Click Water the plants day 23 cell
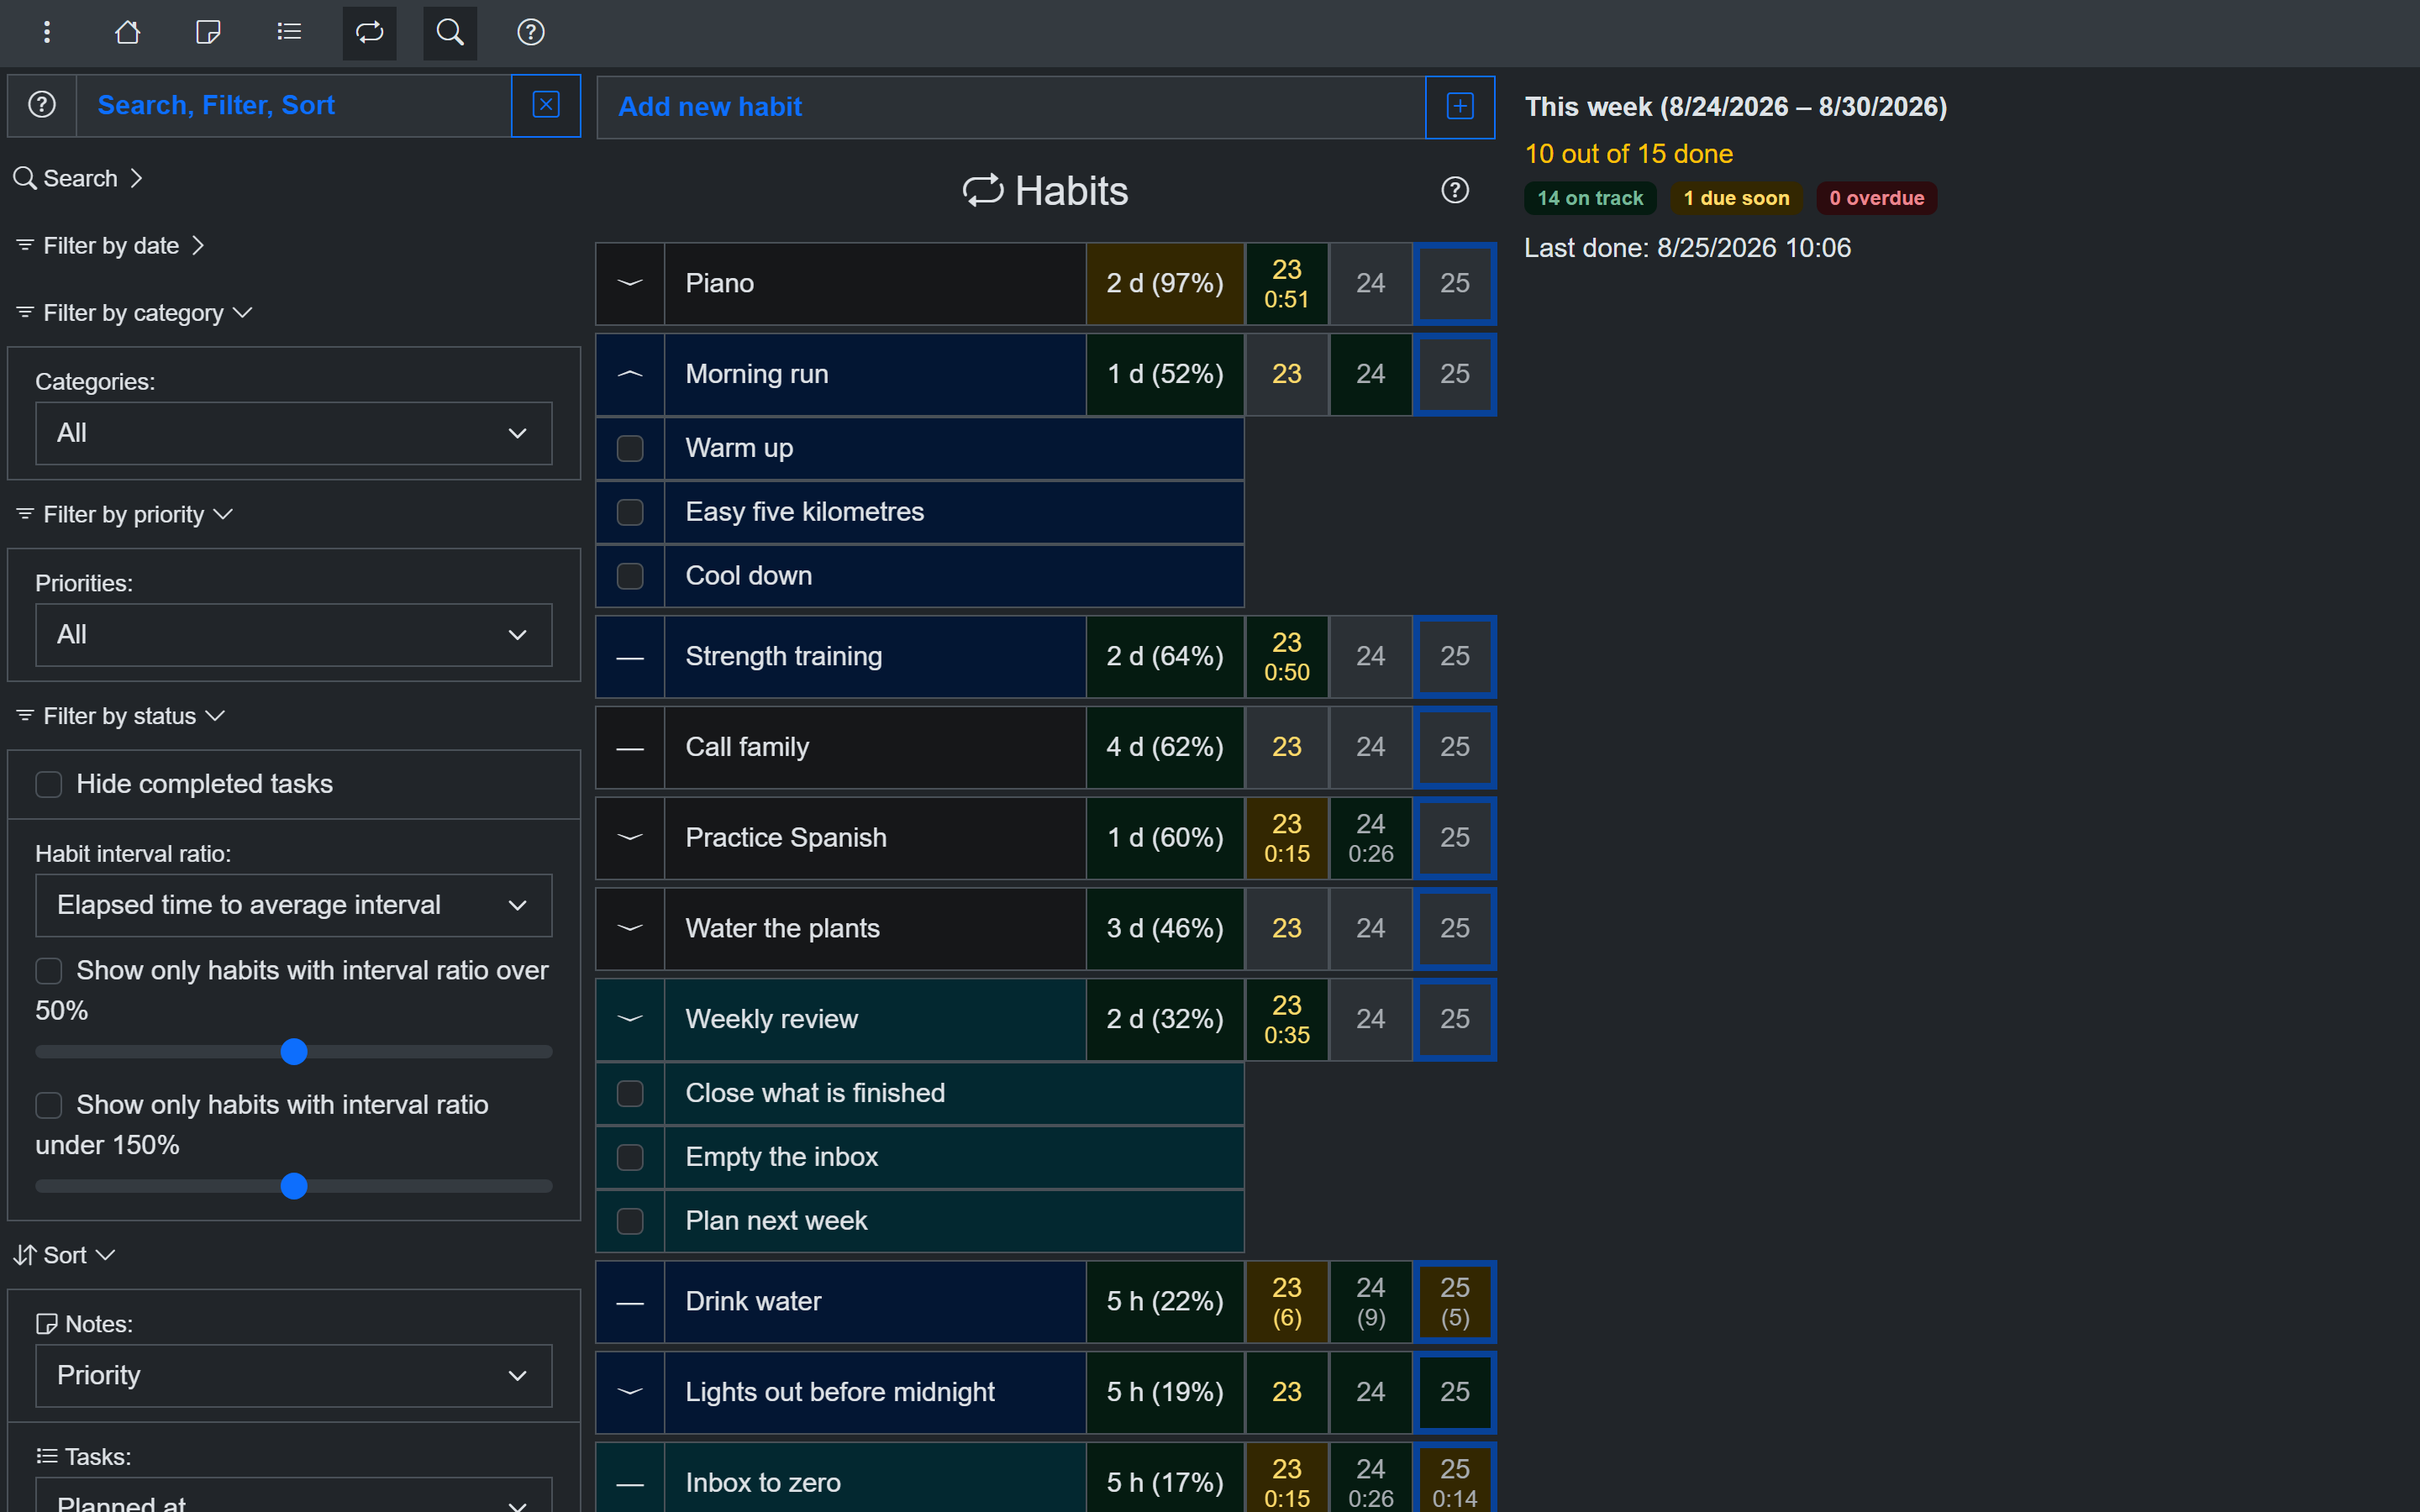 [1287, 928]
